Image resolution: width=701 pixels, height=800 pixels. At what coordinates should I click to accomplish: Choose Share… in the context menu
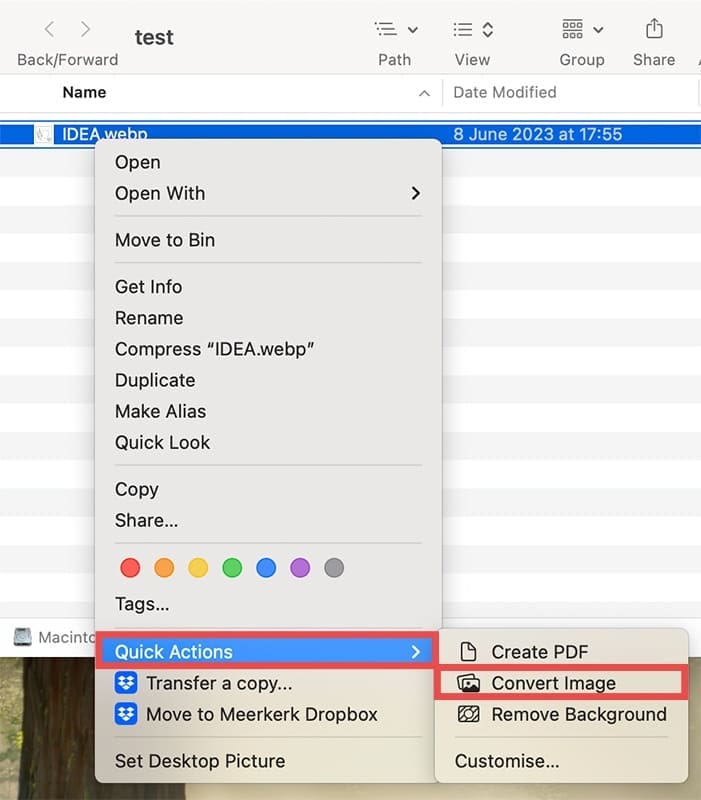[x=268, y=520]
